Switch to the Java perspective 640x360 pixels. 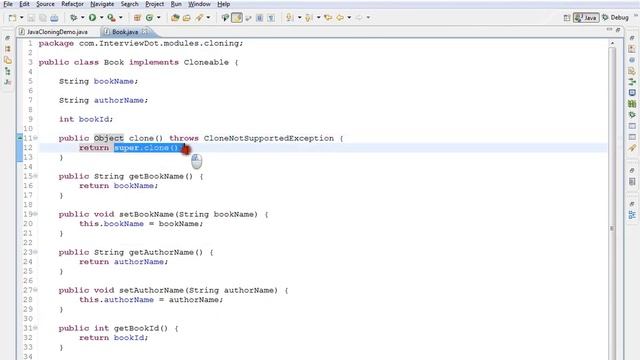pos(586,18)
